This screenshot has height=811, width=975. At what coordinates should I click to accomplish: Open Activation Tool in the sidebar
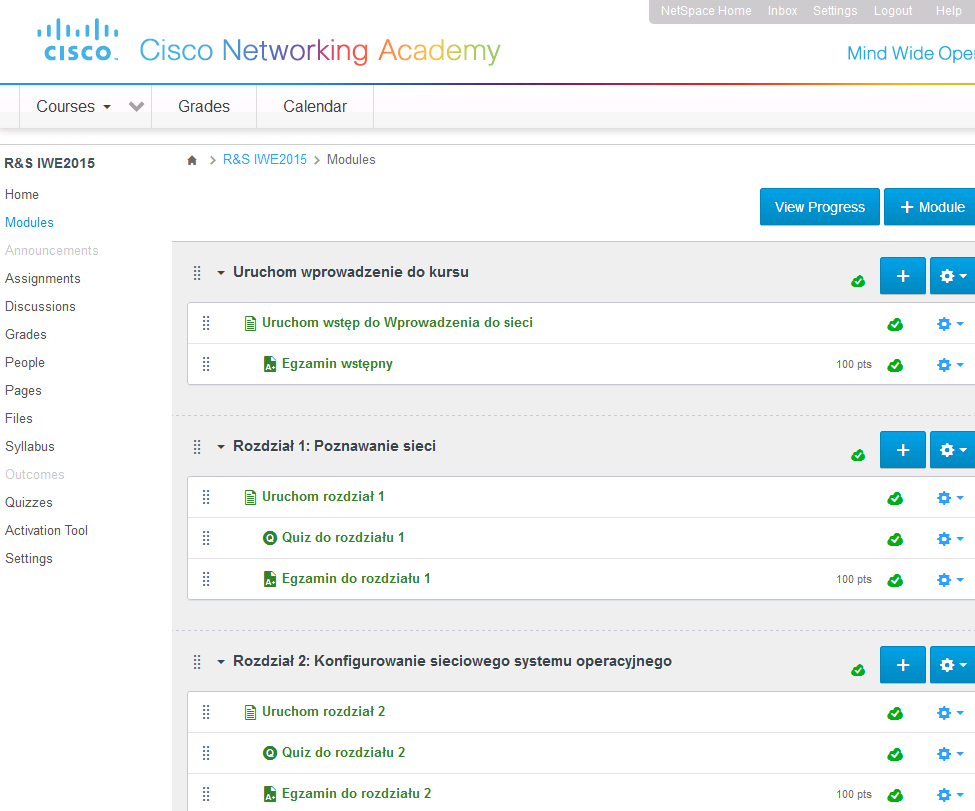[x=47, y=531]
